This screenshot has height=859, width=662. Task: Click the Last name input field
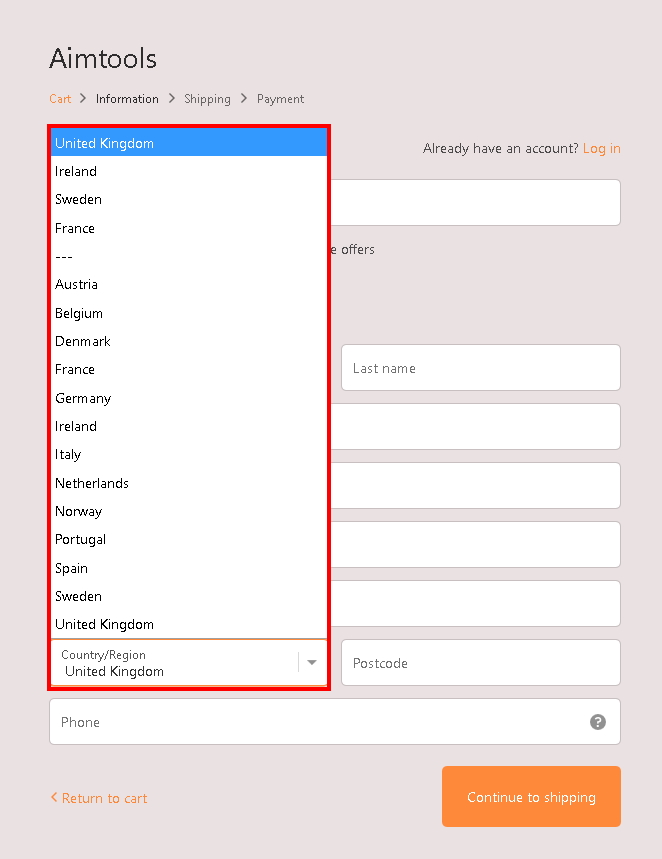480,368
